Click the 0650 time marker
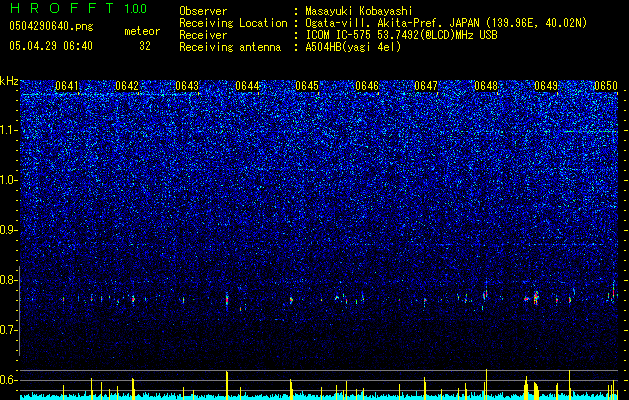 pos(606,86)
